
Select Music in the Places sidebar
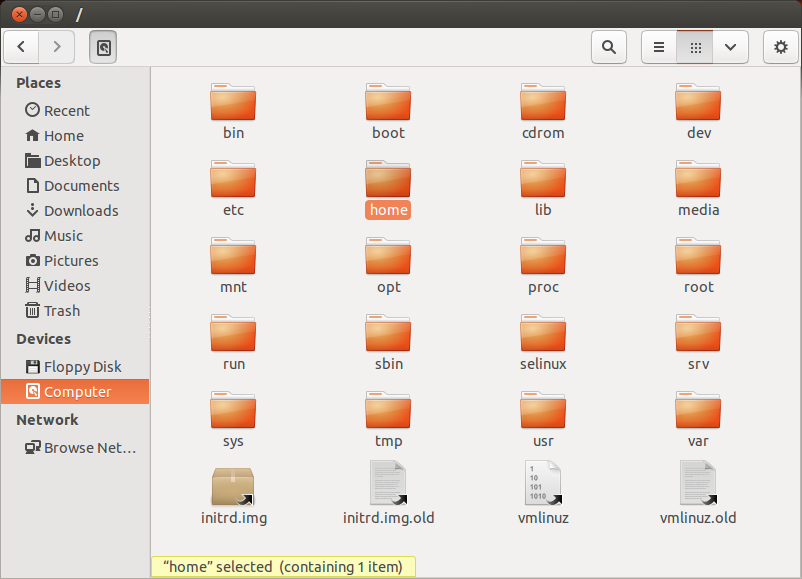point(63,236)
